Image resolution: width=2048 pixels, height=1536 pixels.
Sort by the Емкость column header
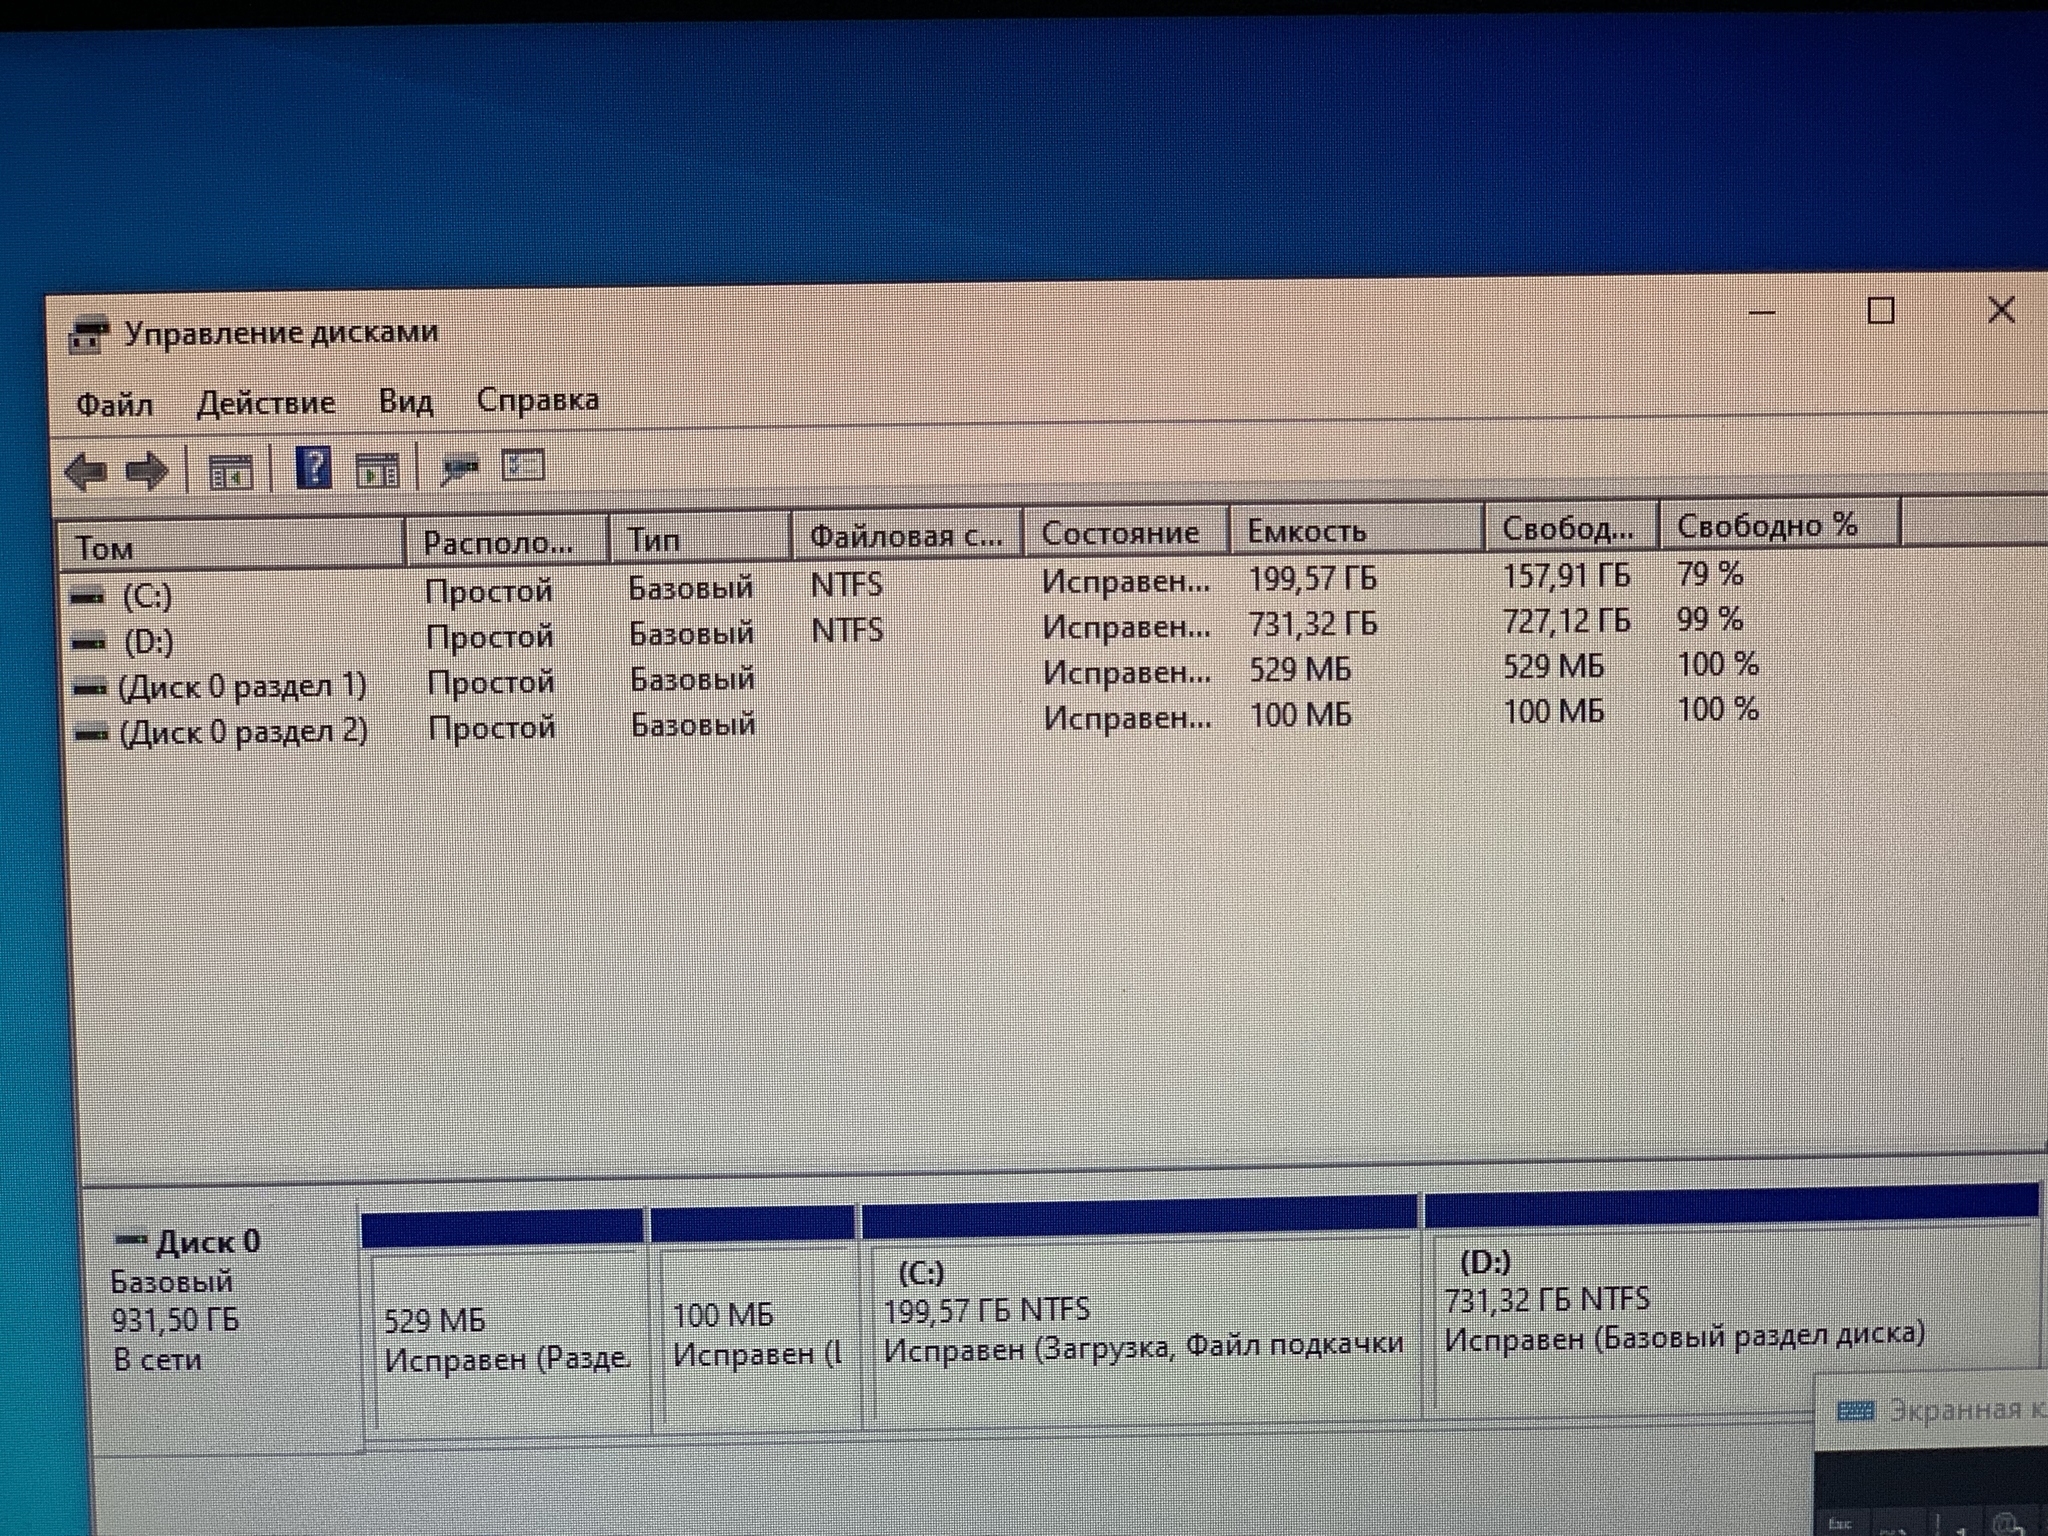coord(1355,529)
